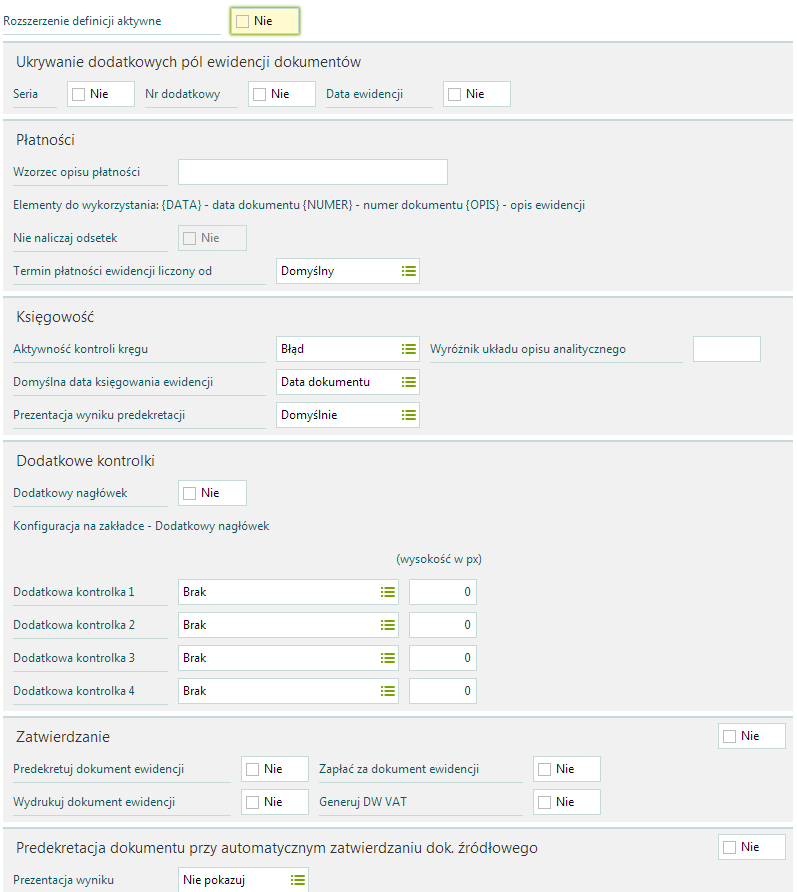Viewport: 797px width, 892px height.
Task: Enable the Seria hiding checkbox
Action: point(79,94)
